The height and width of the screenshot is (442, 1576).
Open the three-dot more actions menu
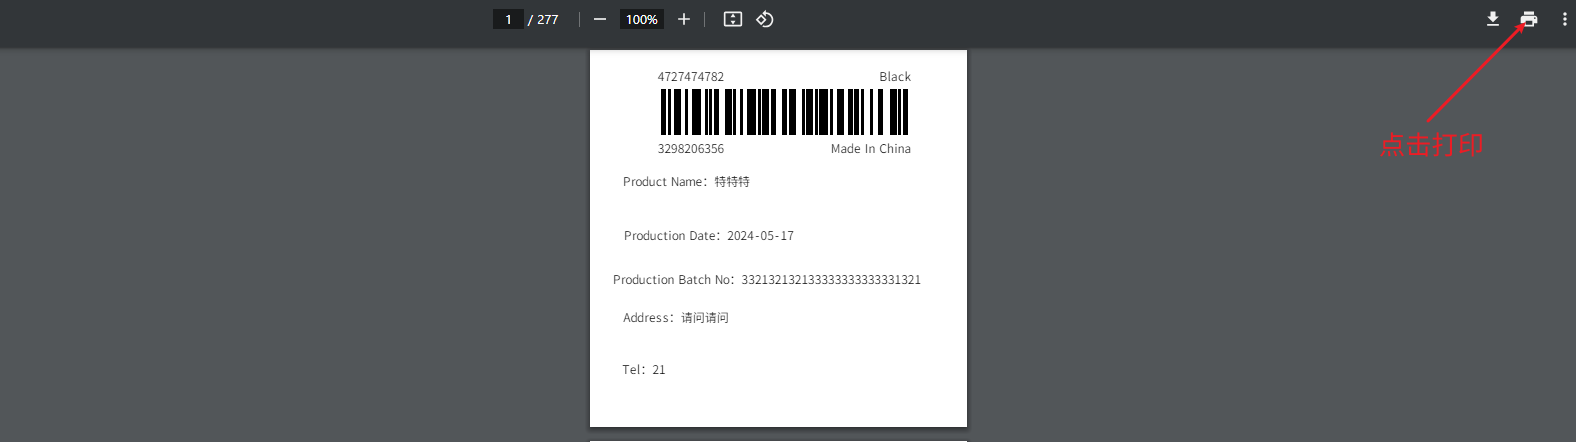[1565, 19]
